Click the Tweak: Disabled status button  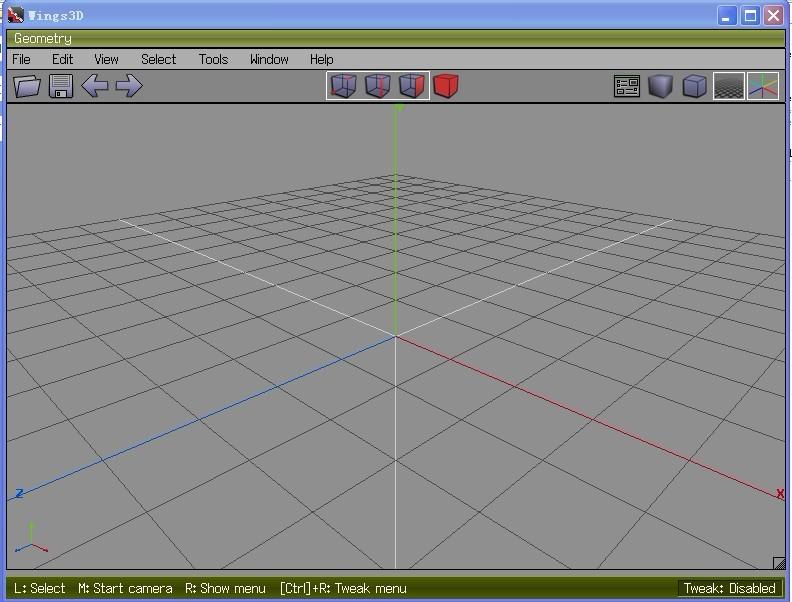tap(729, 588)
